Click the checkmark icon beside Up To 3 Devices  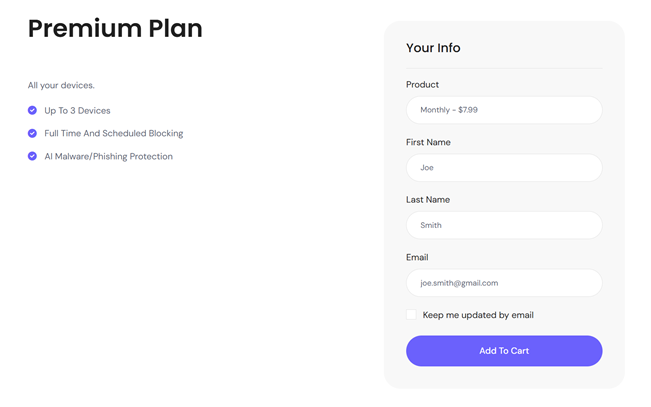point(32,110)
